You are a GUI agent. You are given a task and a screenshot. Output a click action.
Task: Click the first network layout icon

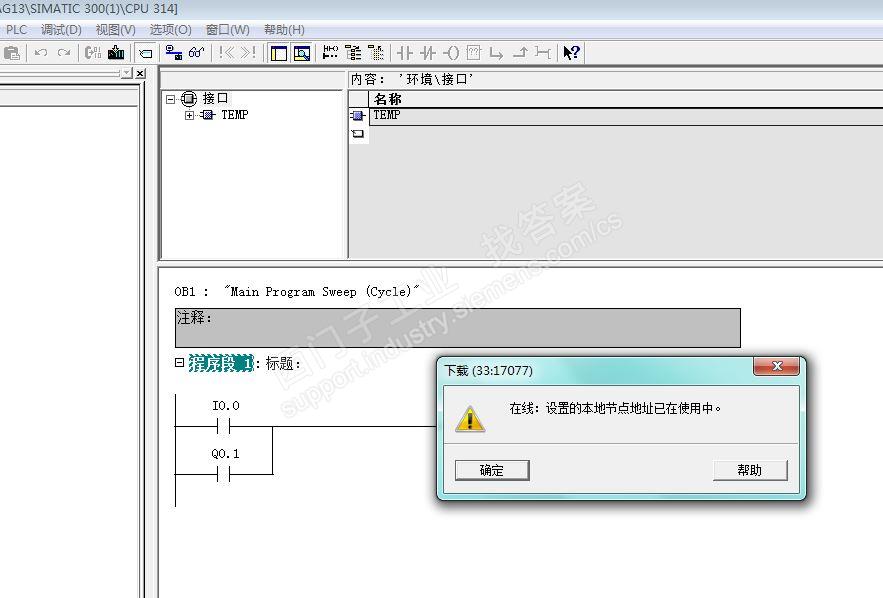coord(331,53)
